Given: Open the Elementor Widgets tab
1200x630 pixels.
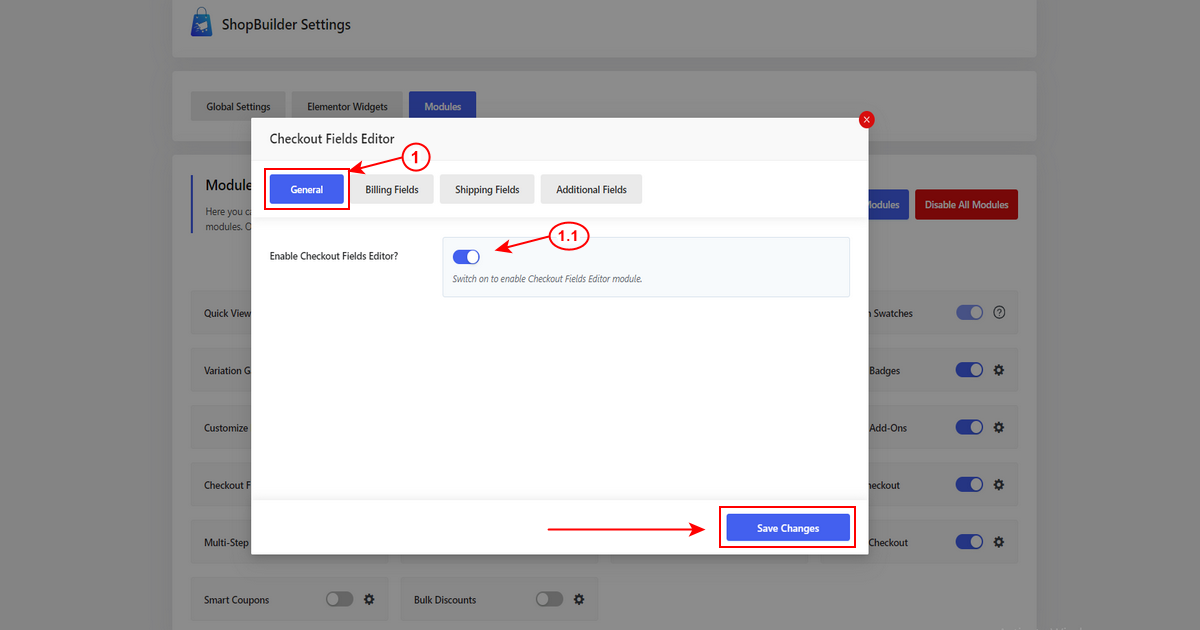Looking at the screenshot, I should coord(348,107).
